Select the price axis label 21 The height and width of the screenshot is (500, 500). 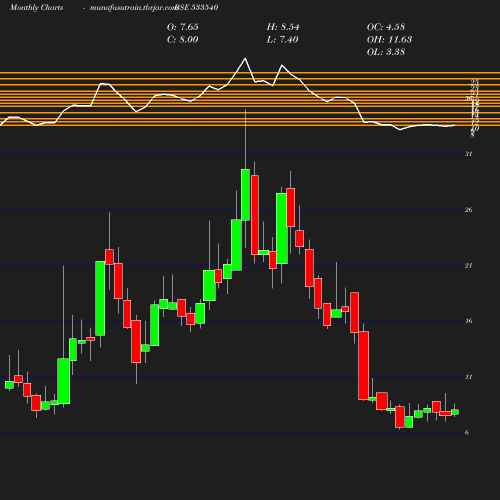click(x=469, y=265)
